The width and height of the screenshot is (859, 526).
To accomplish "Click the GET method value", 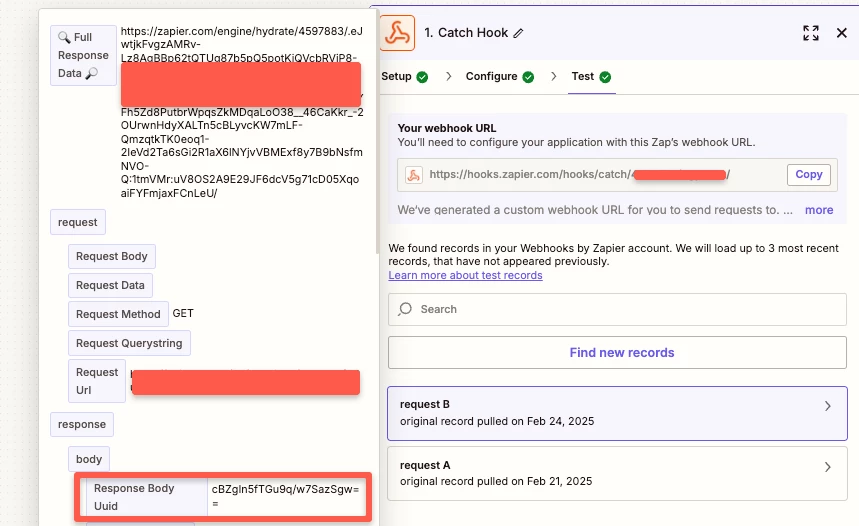I will tap(183, 313).
